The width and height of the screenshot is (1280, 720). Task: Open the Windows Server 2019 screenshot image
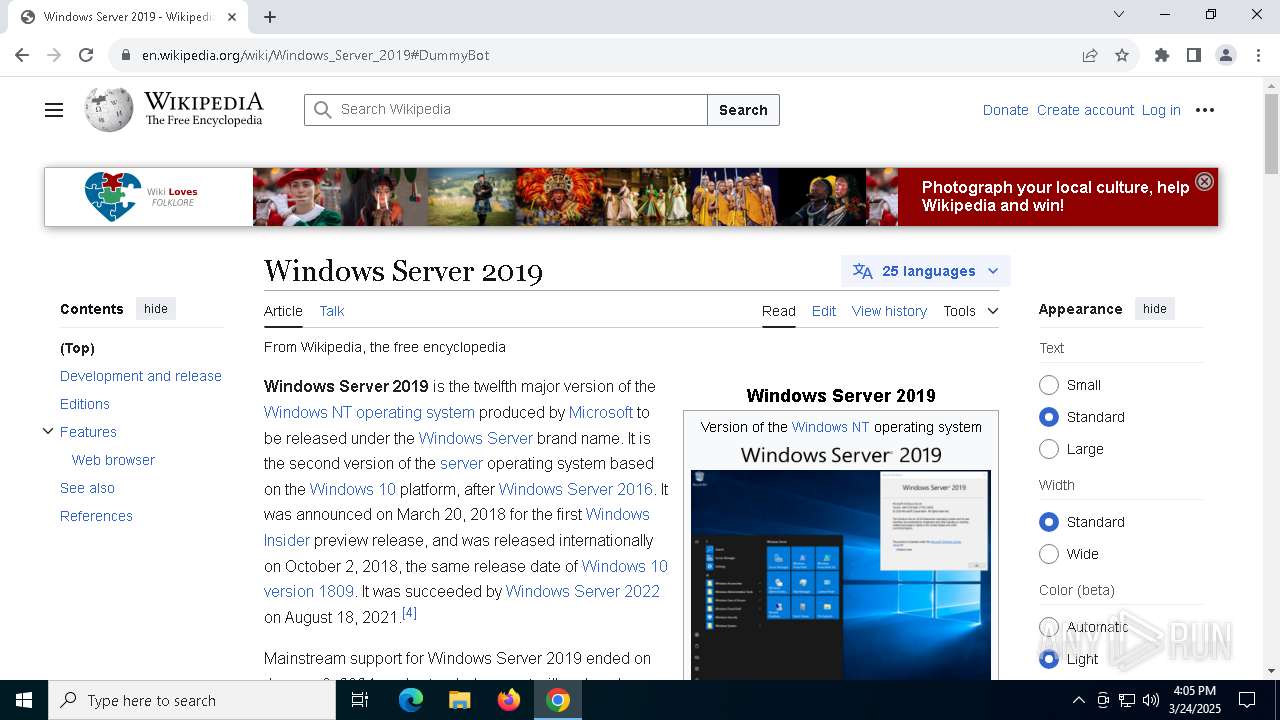841,575
